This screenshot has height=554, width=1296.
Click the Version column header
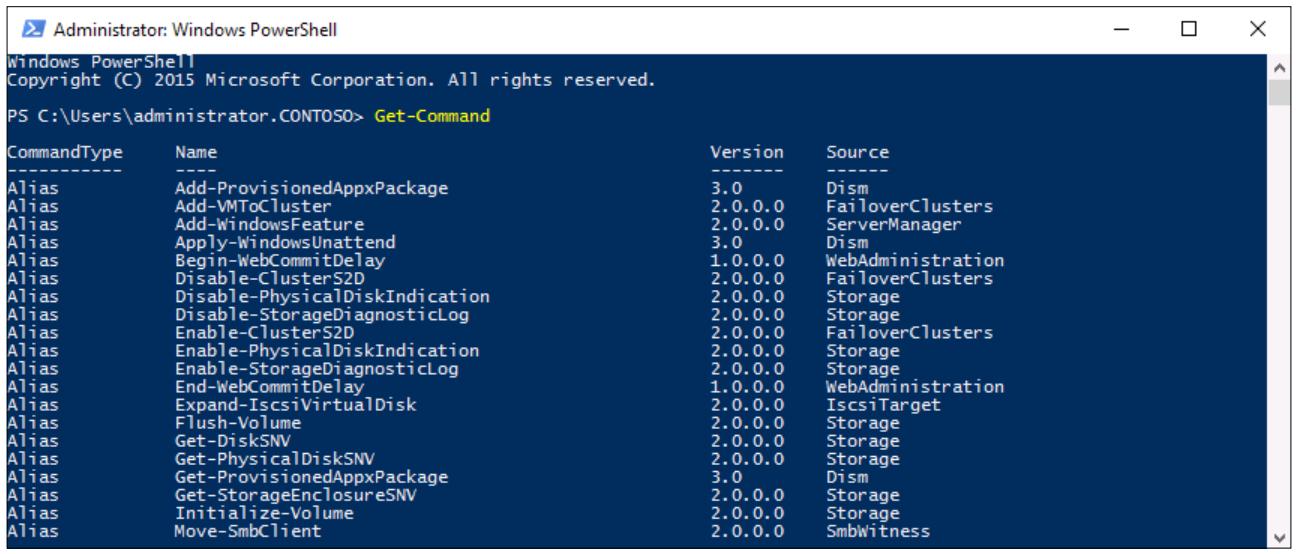pos(746,153)
